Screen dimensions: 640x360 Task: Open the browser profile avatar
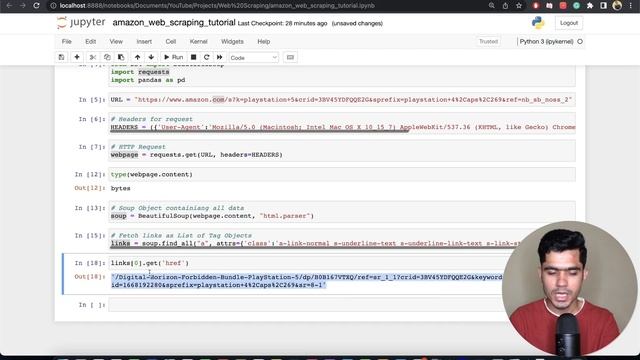617,6
